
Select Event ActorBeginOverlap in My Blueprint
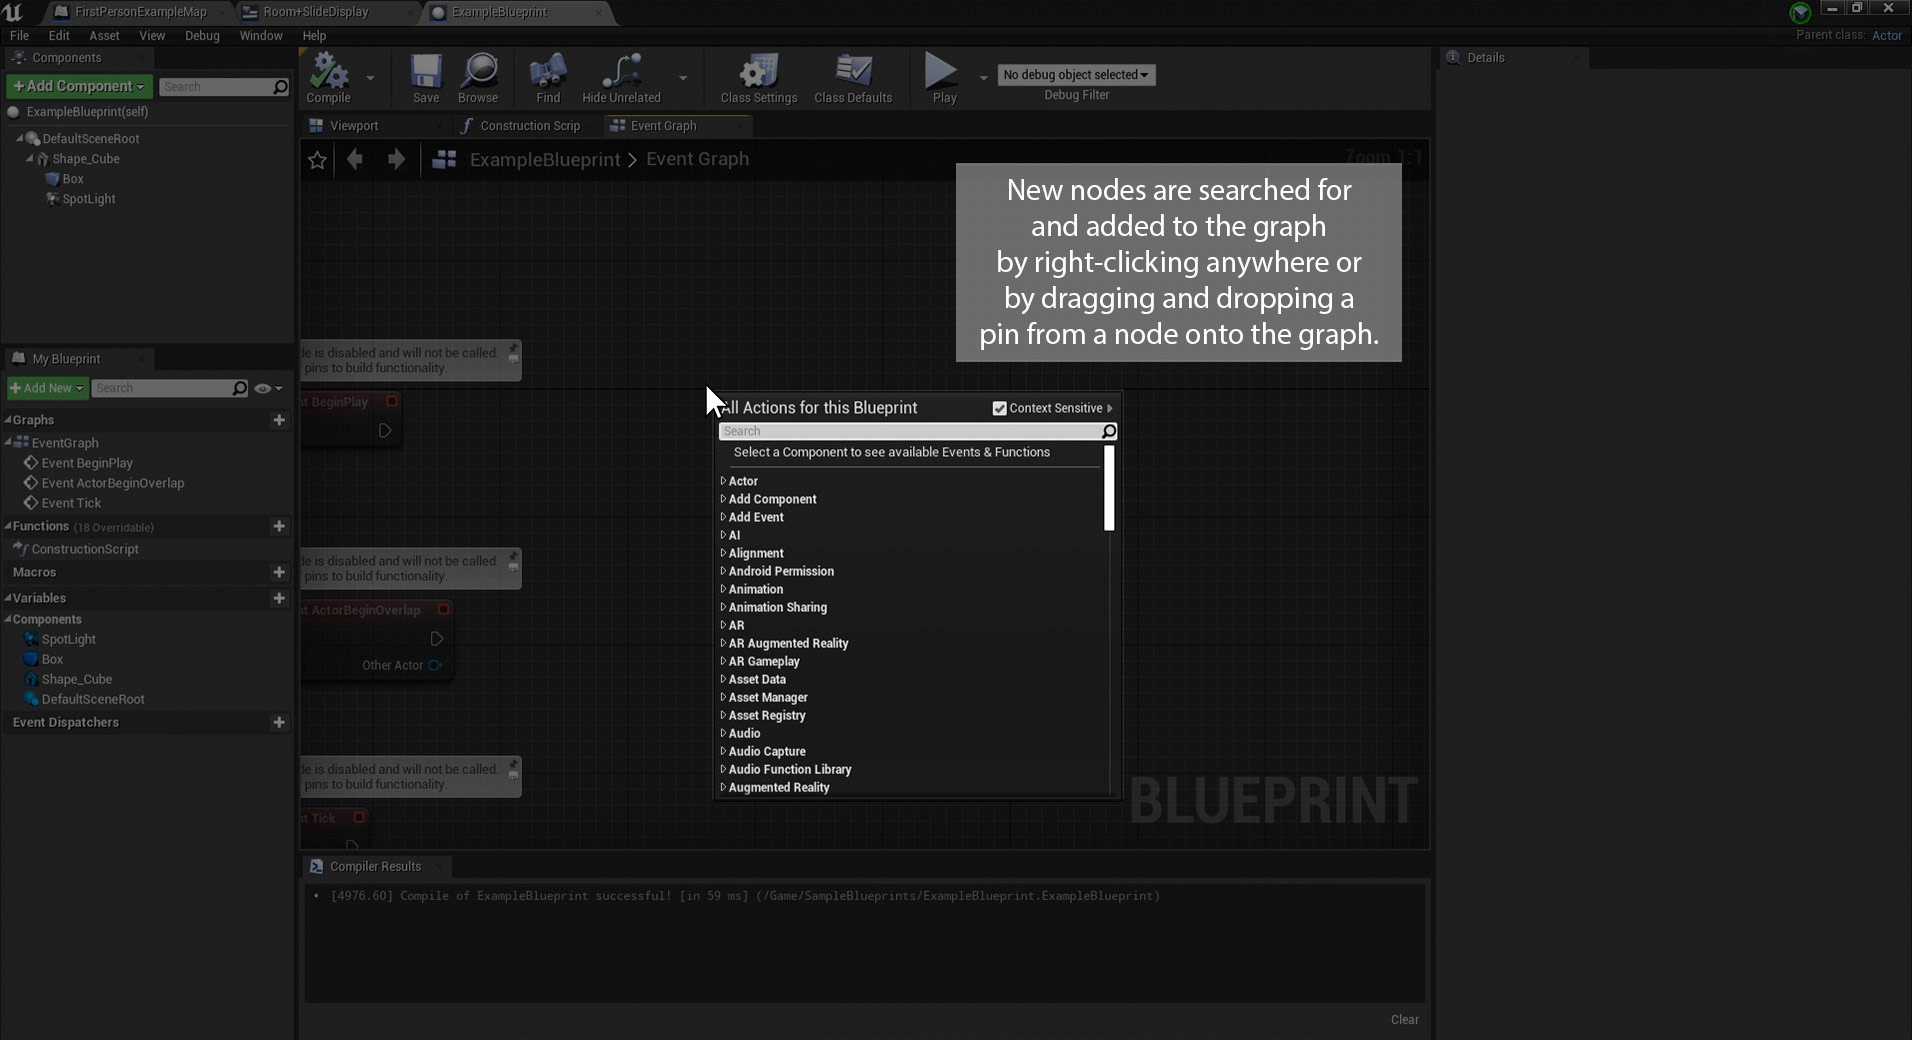[x=113, y=483]
